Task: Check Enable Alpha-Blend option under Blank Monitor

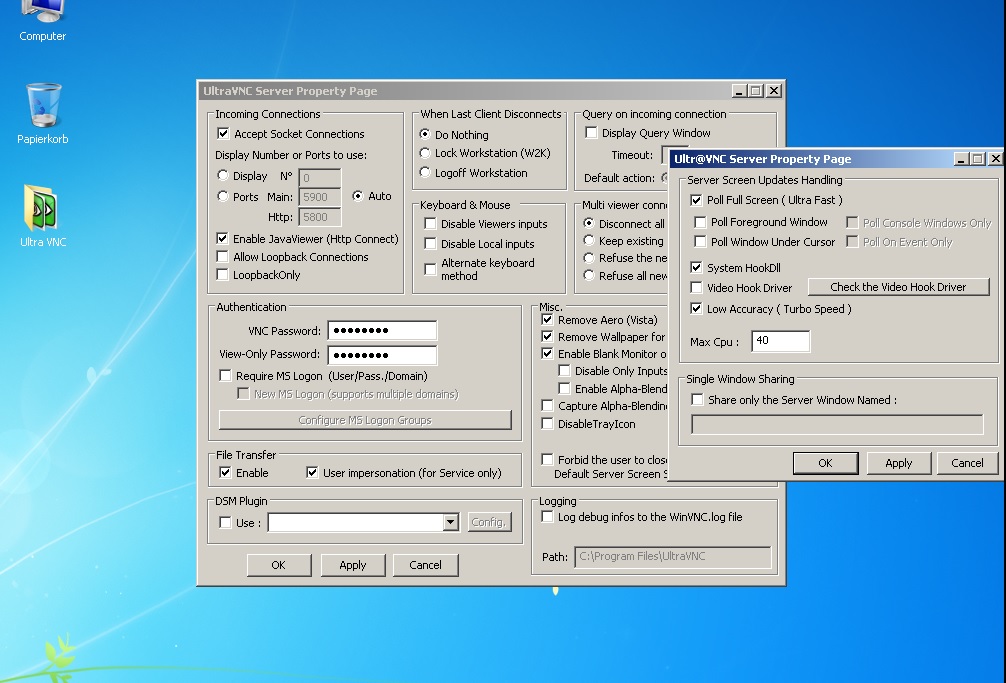Action: pos(564,389)
